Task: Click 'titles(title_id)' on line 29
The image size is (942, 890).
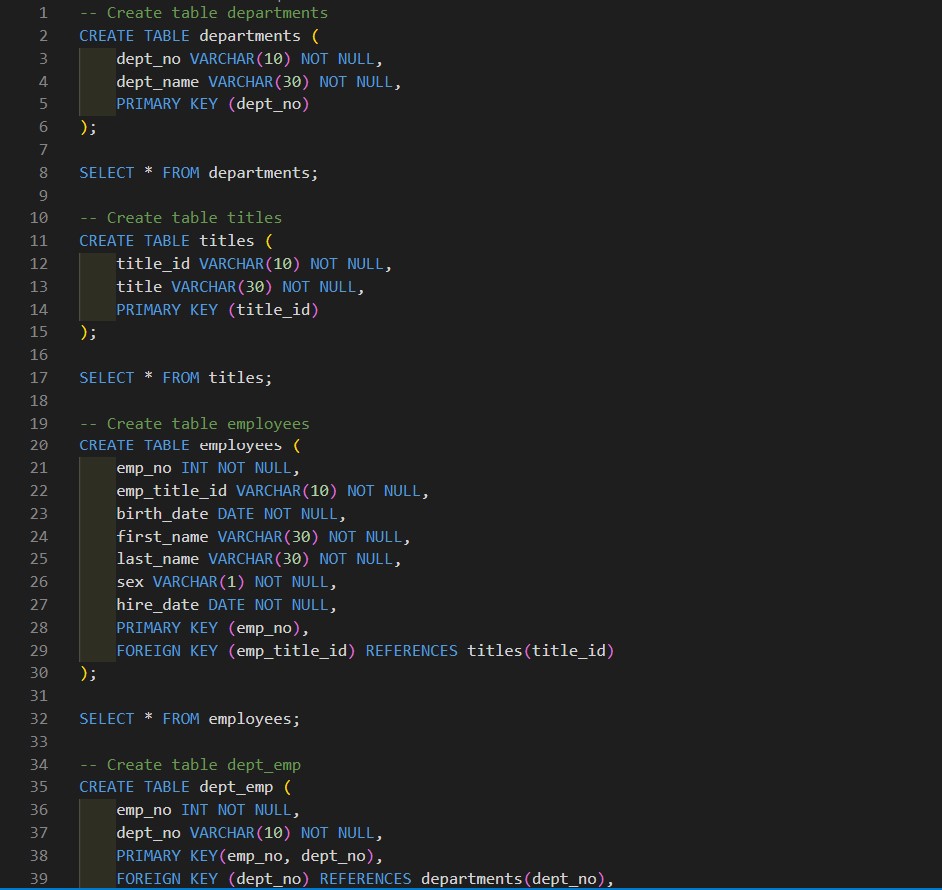Action: pyautogui.click(x=541, y=651)
